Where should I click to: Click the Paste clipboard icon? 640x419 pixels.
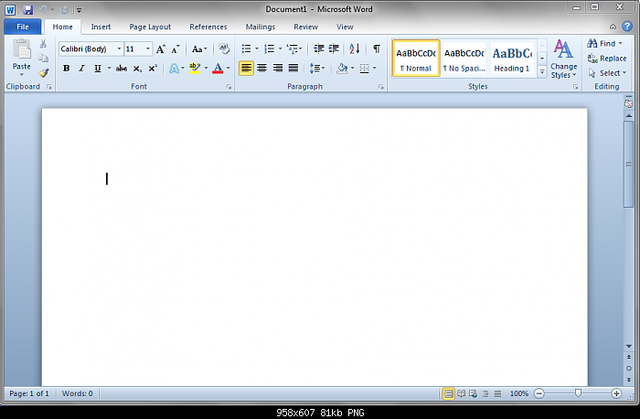pyautogui.click(x=22, y=50)
